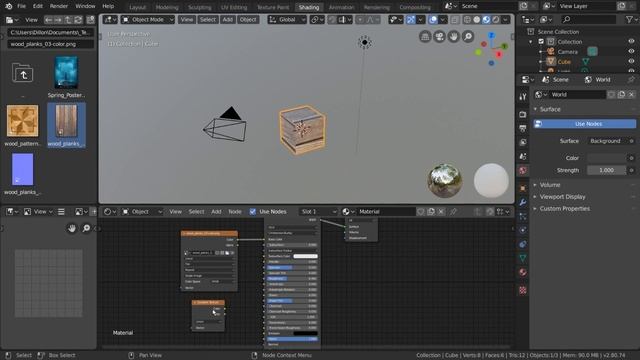Open the Object Mode dropdown
Image resolution: width=640 pixels, height=360 pixels.
click(x=148, y=20)
